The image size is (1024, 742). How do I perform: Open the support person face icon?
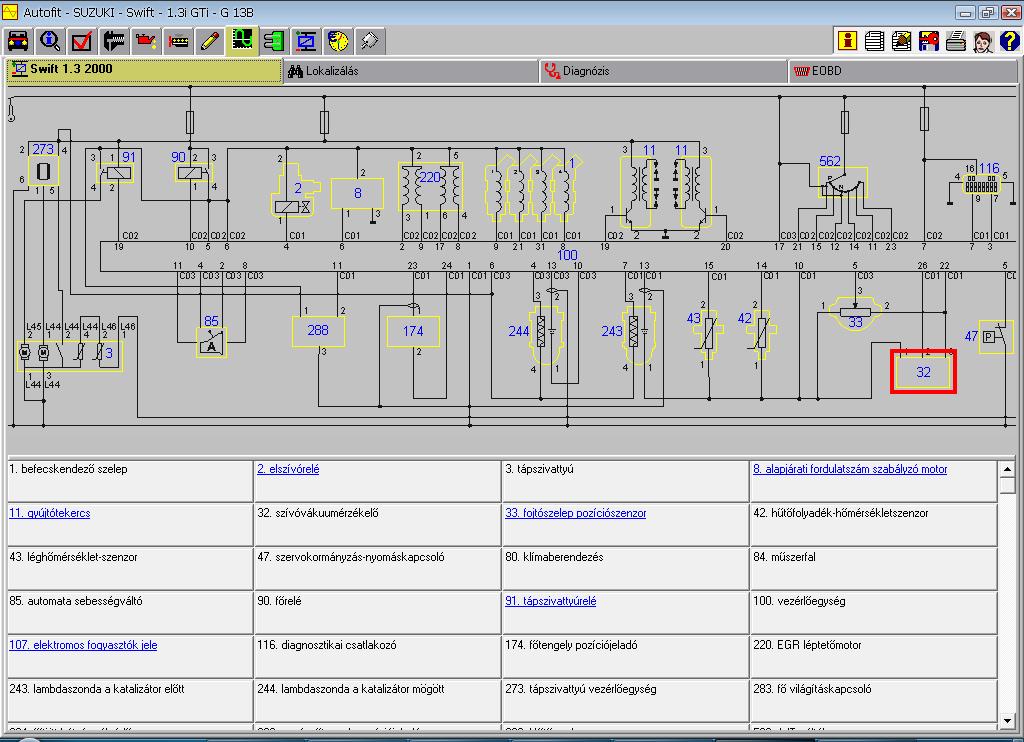(x=983, y=40)
